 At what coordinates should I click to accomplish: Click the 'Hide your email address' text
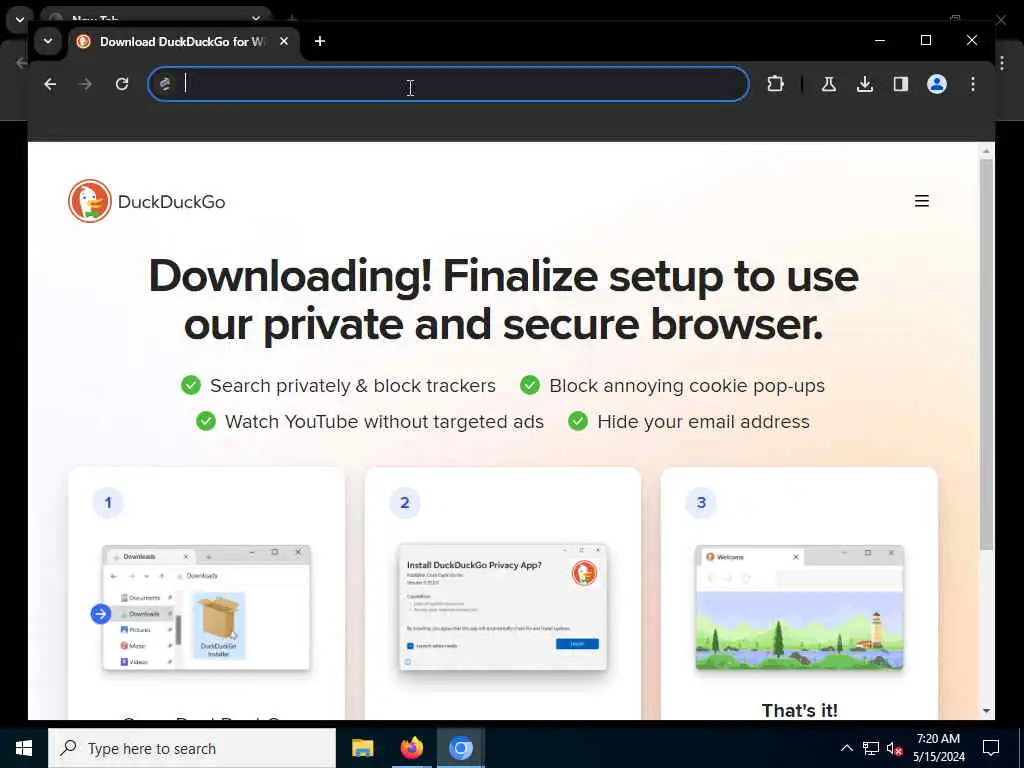pos(703,421)
